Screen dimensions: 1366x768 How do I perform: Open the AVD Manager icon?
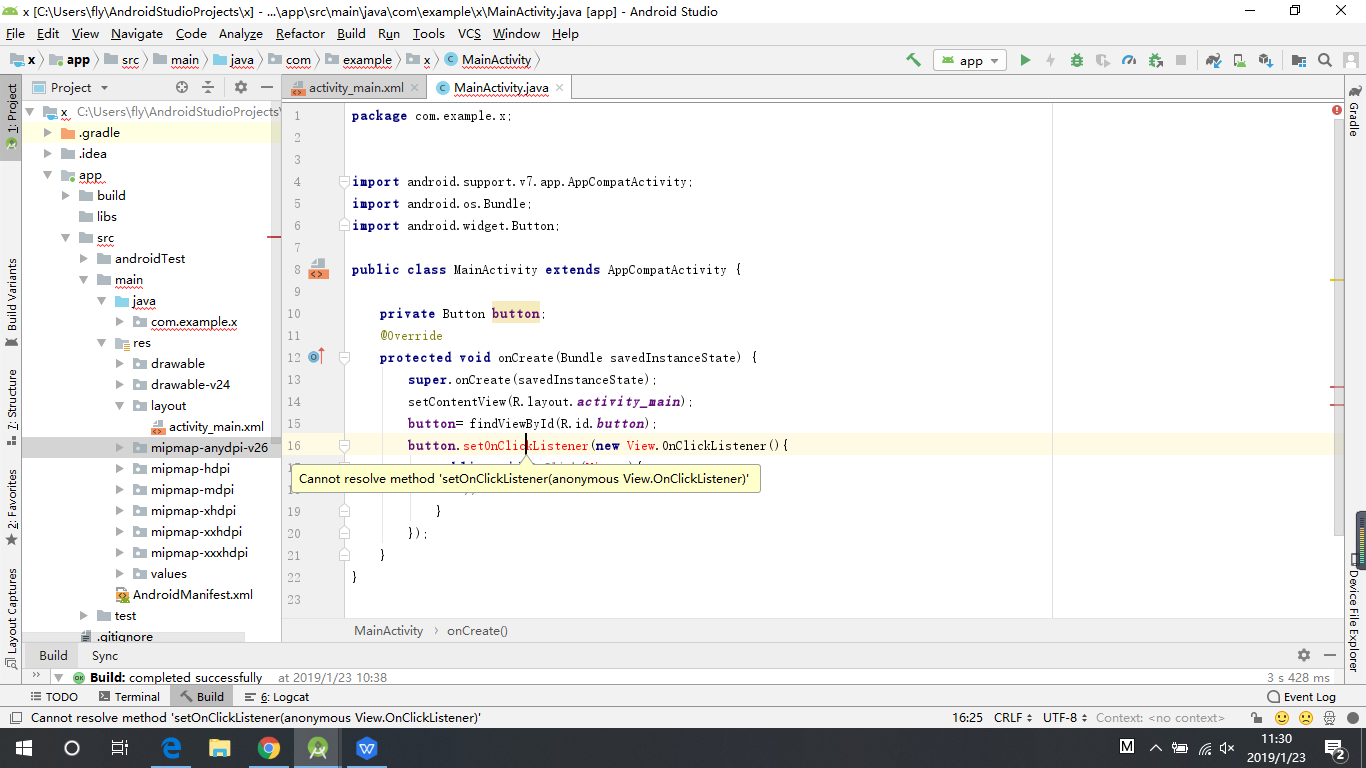point(1240,60)
